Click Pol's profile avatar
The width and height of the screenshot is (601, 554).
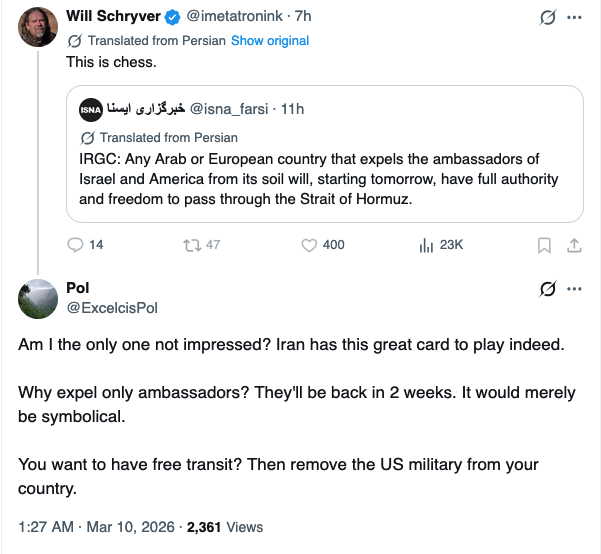38,297
